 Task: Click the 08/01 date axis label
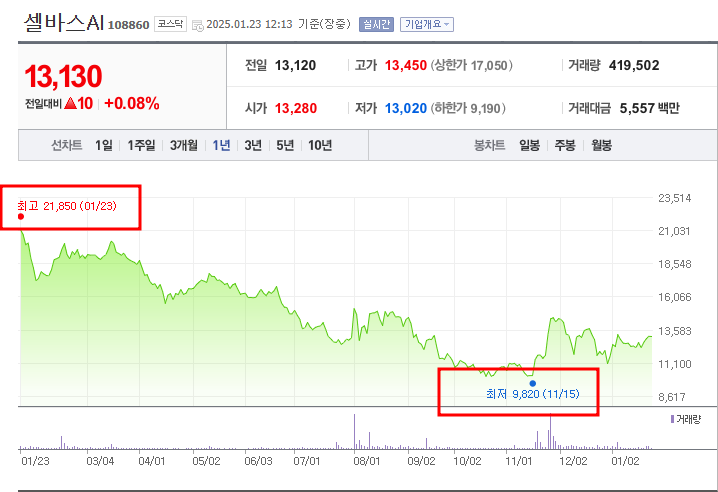(366, 461)
